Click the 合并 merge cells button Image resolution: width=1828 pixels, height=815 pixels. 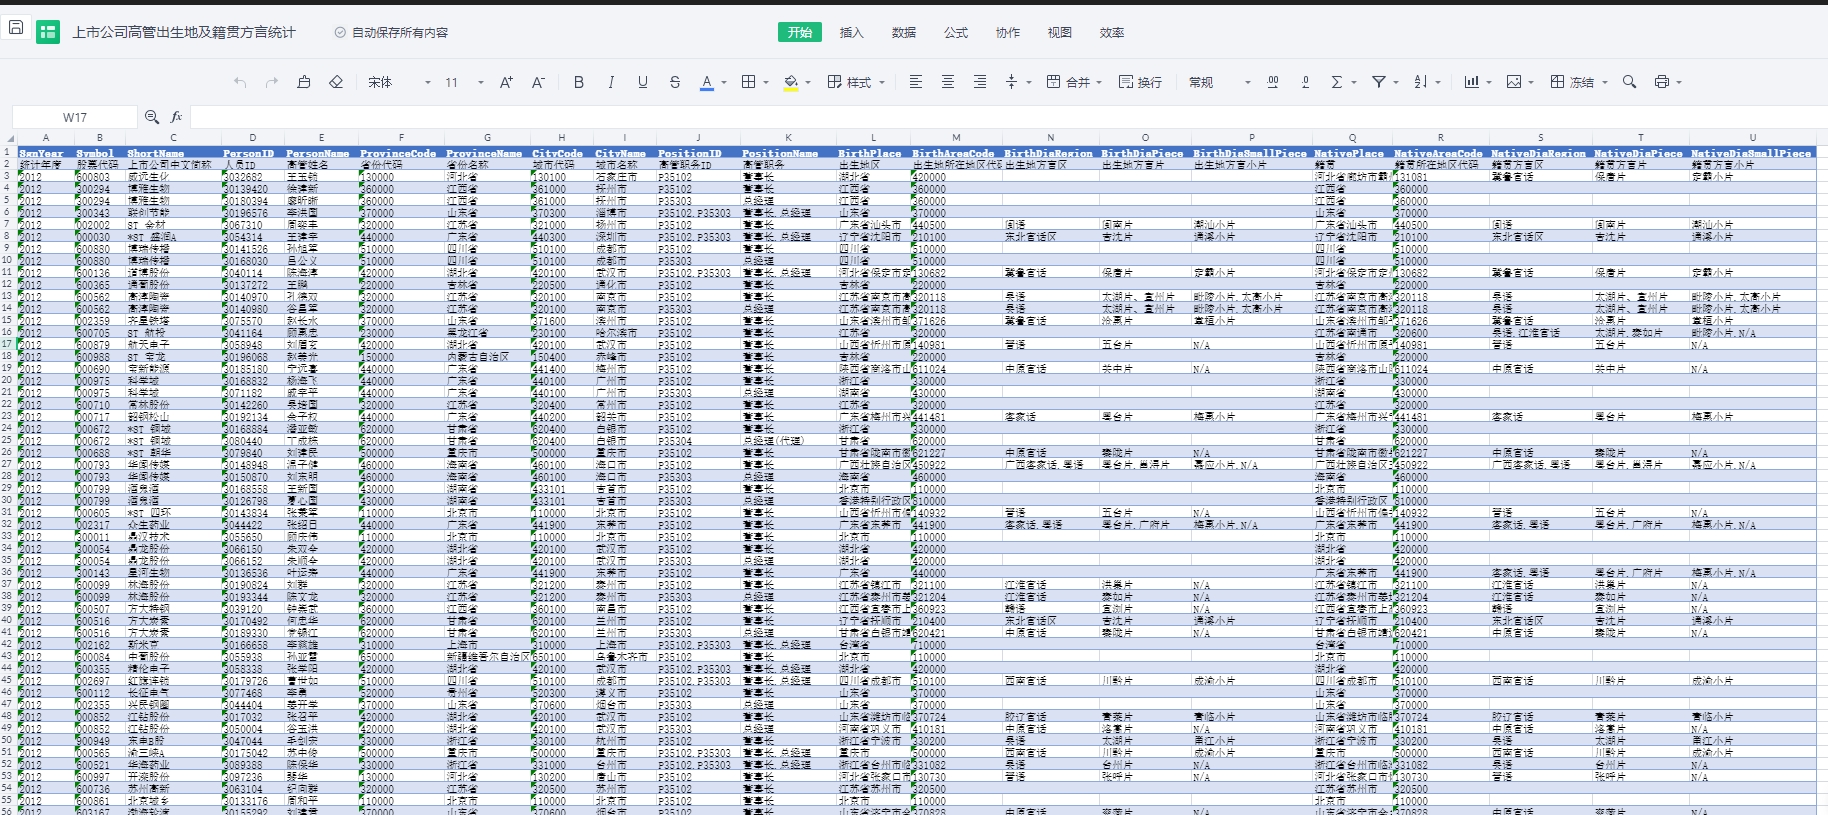click(x=1068, y=82)
